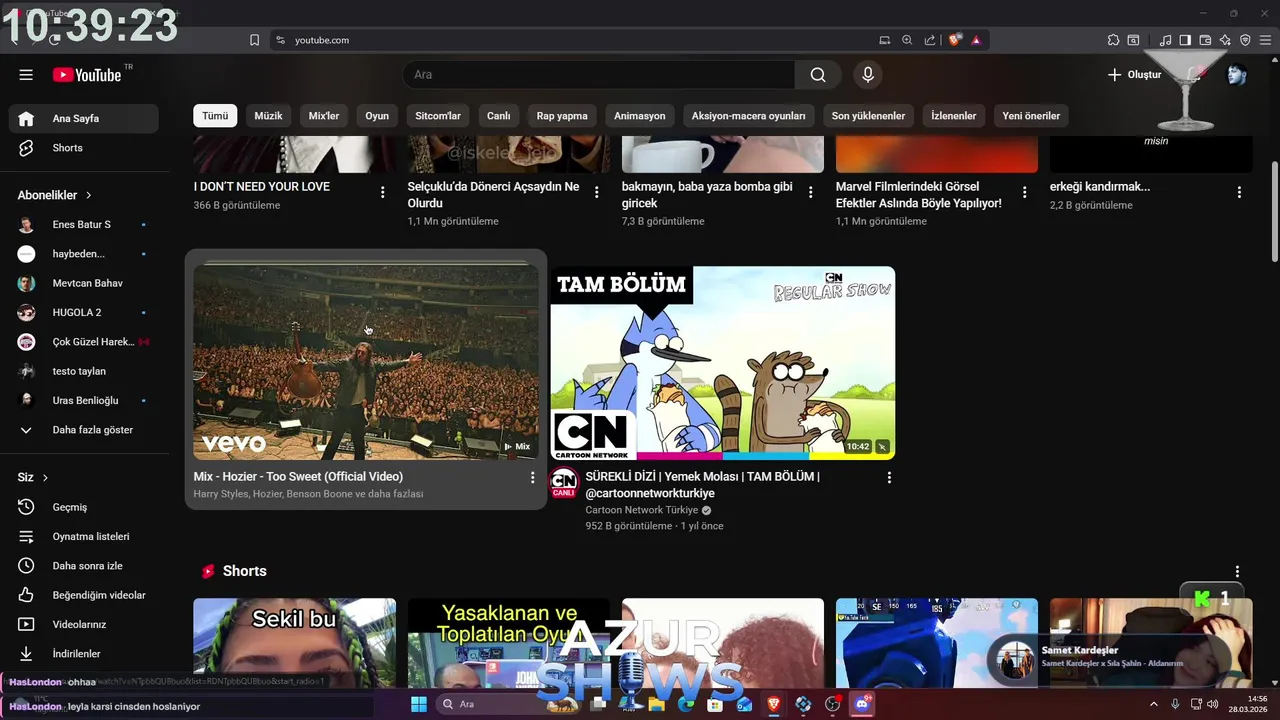Open the Uras Benlioğlu subscription
Screen dimensions: 1280x720
(84, 401)
